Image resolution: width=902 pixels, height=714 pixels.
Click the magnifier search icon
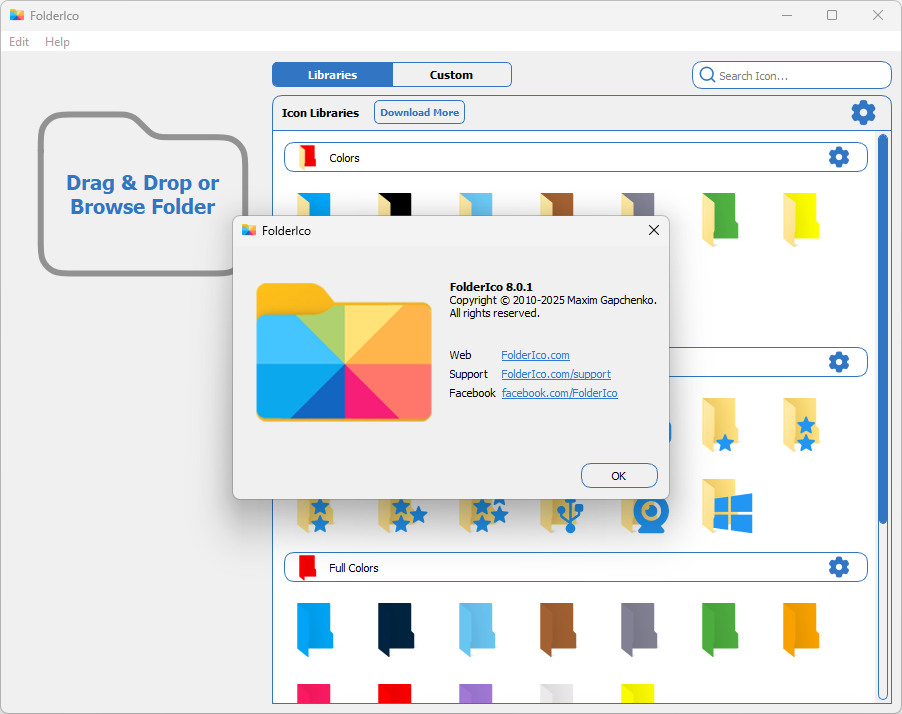(x=707, y=75)
